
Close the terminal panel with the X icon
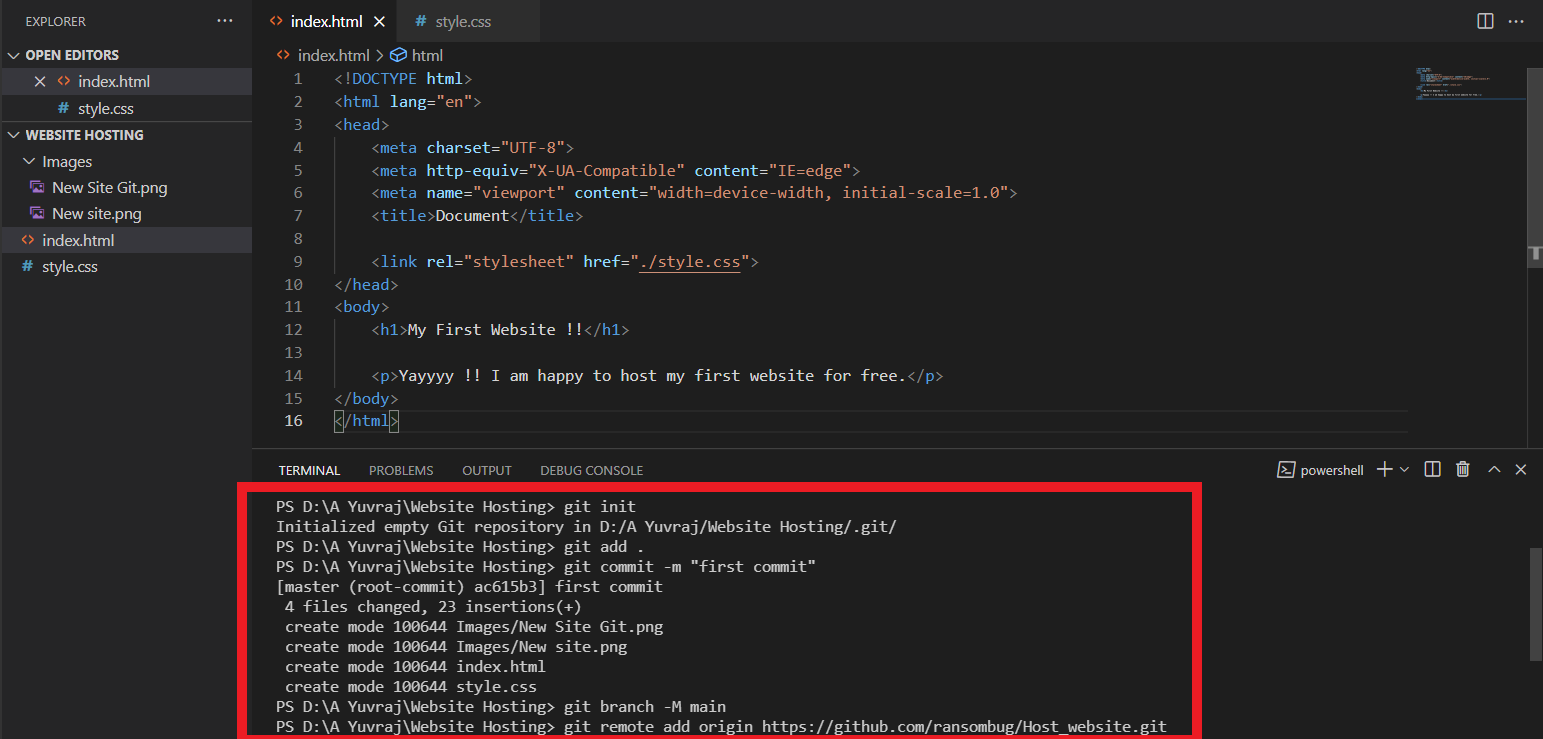pyautogui.click(x=1521, y=469)
